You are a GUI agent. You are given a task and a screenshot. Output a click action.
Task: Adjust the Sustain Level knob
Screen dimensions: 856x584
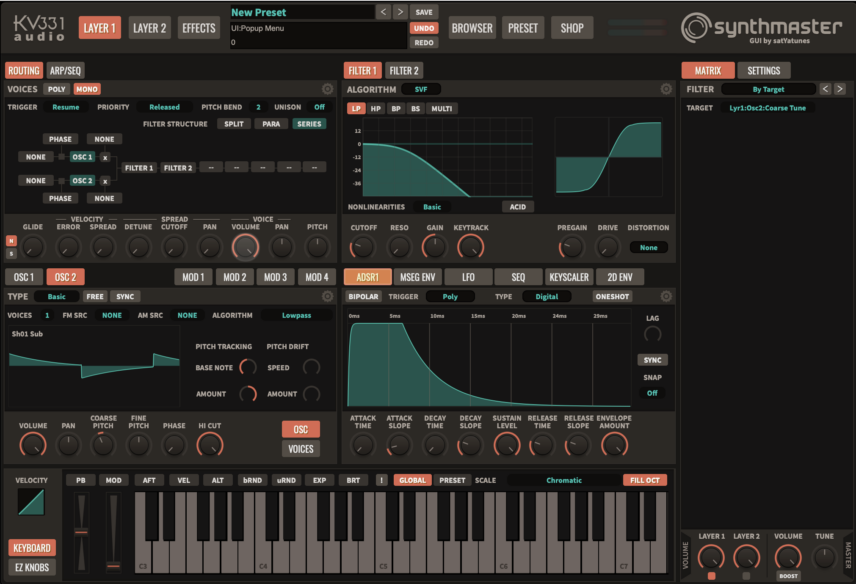507,445
